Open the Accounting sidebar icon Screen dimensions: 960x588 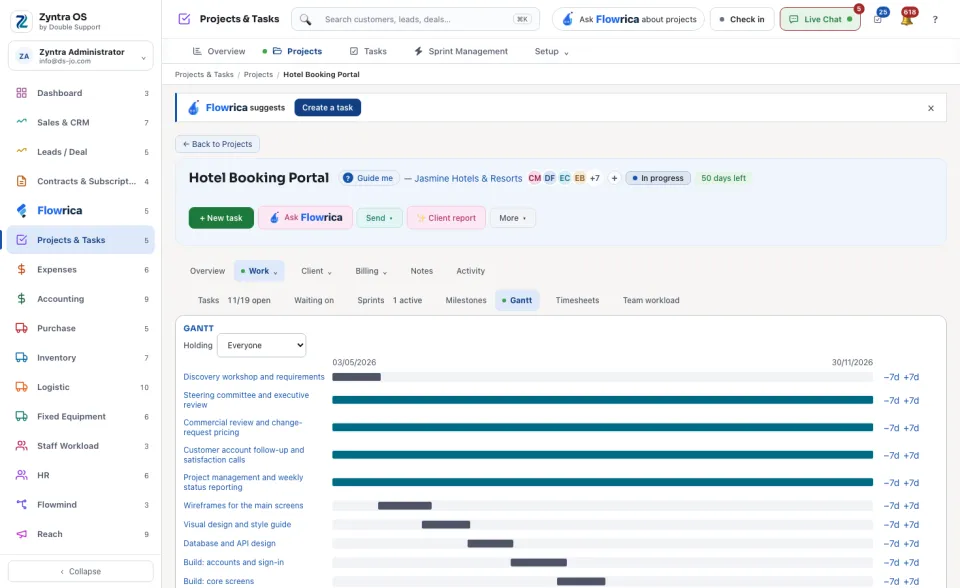point(21,299)
